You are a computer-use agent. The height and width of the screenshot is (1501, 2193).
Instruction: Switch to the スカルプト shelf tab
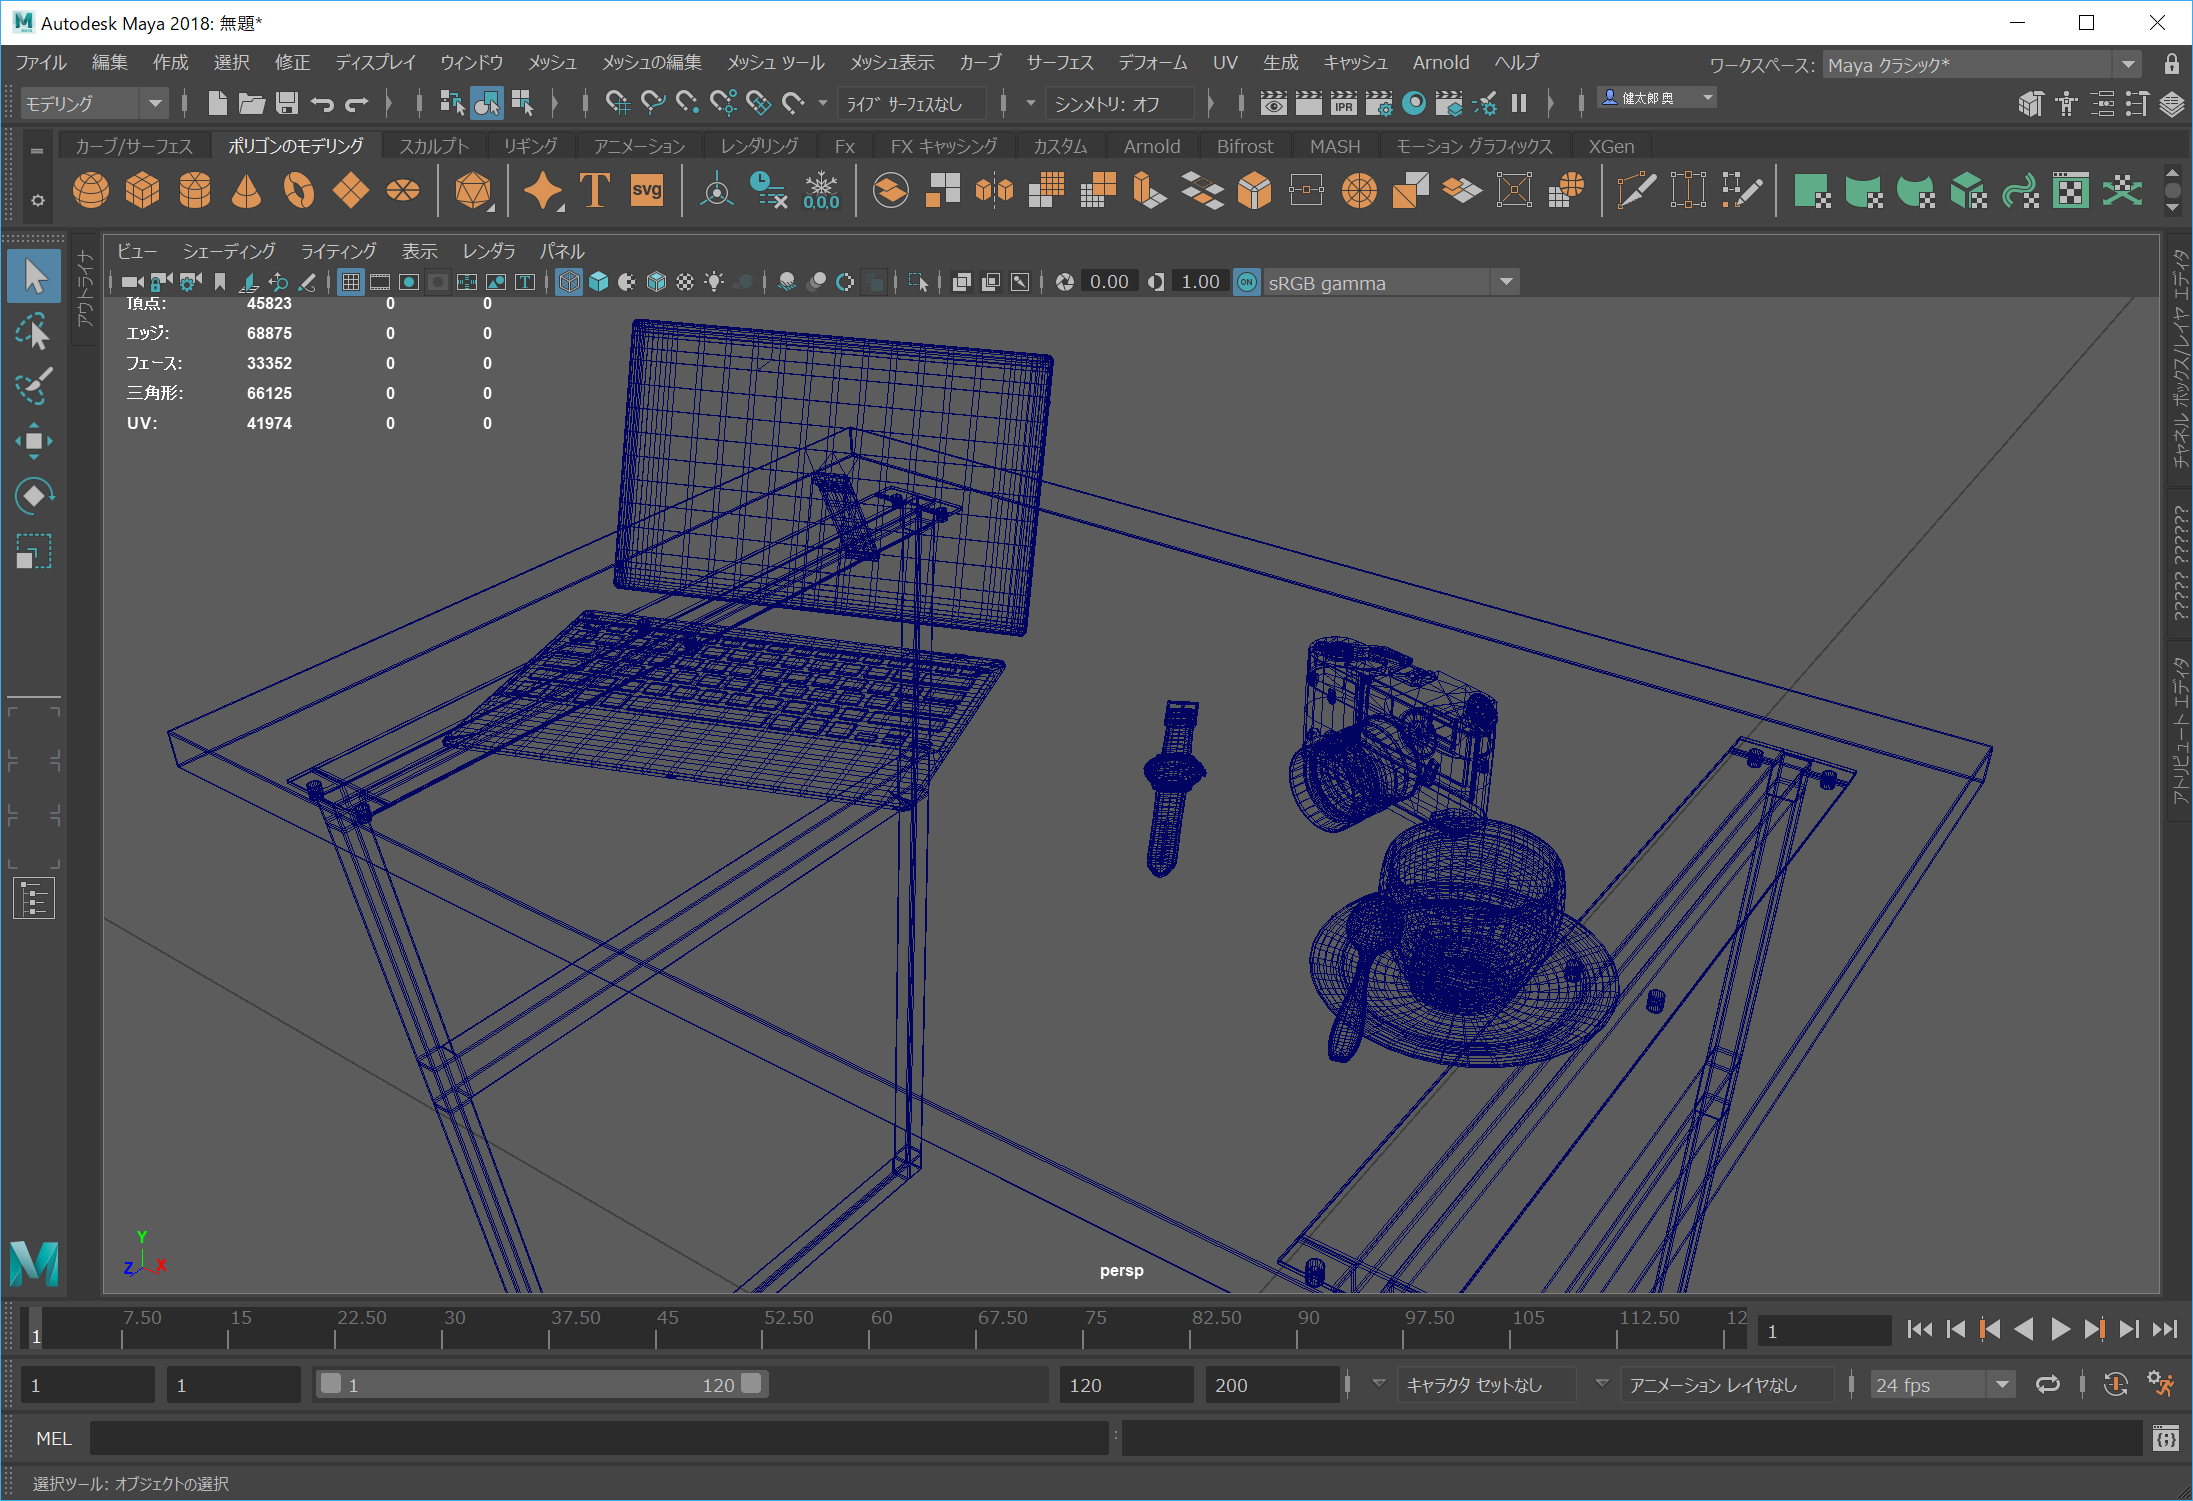click(434, 146)
